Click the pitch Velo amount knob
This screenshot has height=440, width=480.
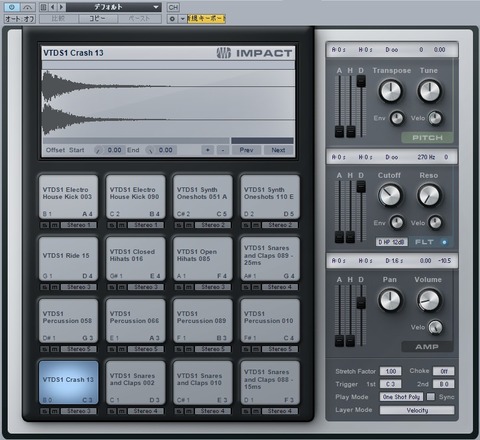tap(435, 118)
